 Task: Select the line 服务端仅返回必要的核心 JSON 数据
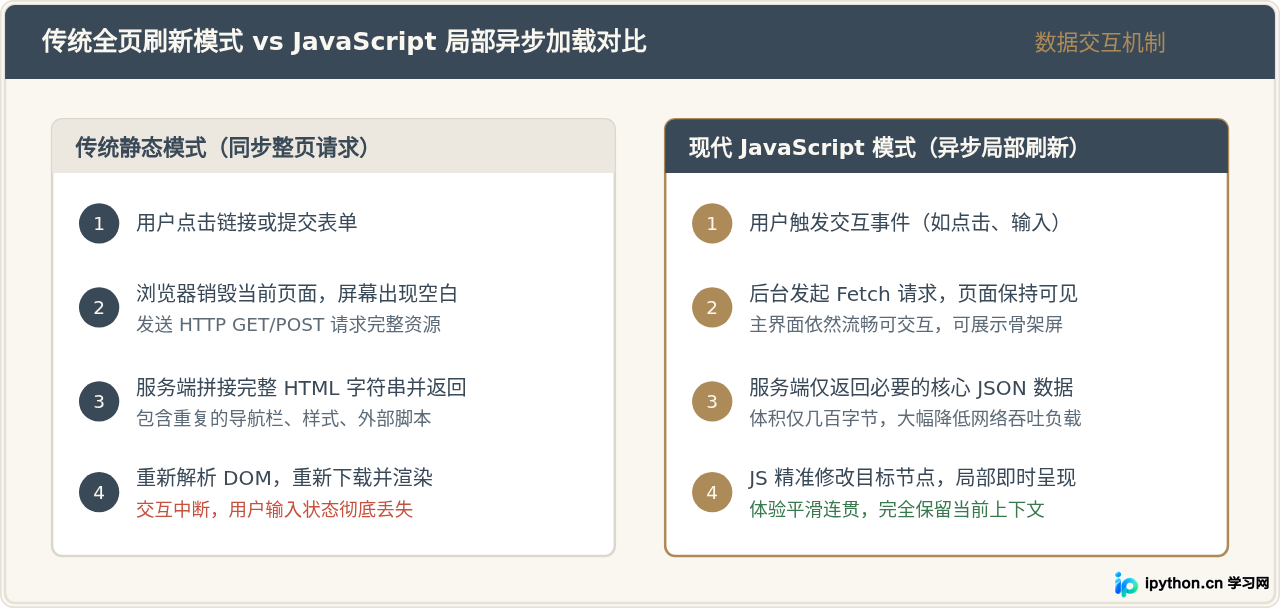point(911,388)
